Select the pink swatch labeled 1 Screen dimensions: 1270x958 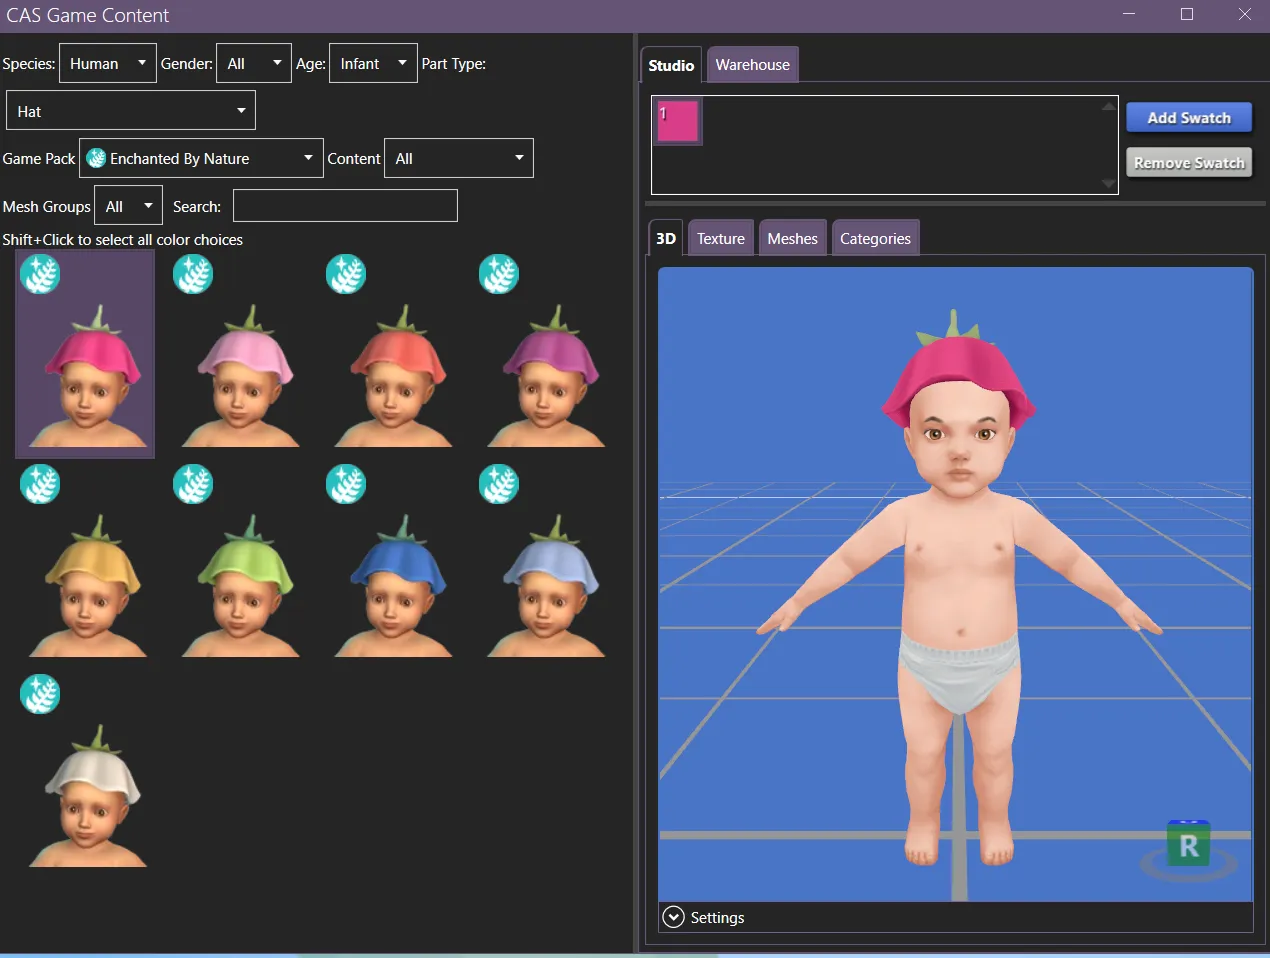tap(677, 120)
